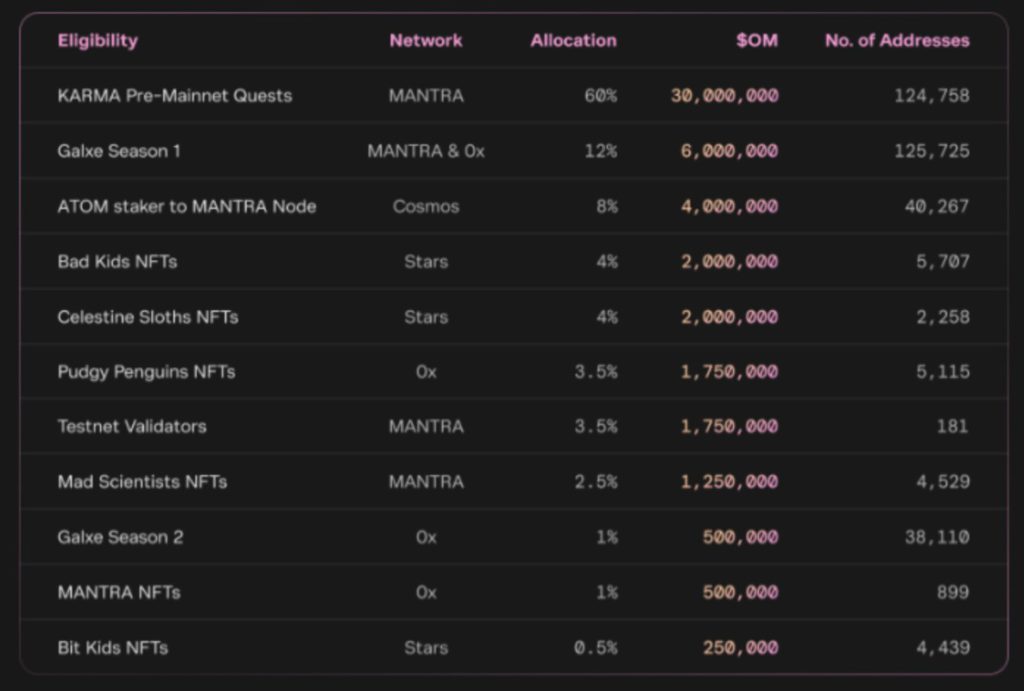This screenshot has width=1024, height=691.
Task: Click the $OM column header
Action: pos(756,41)
